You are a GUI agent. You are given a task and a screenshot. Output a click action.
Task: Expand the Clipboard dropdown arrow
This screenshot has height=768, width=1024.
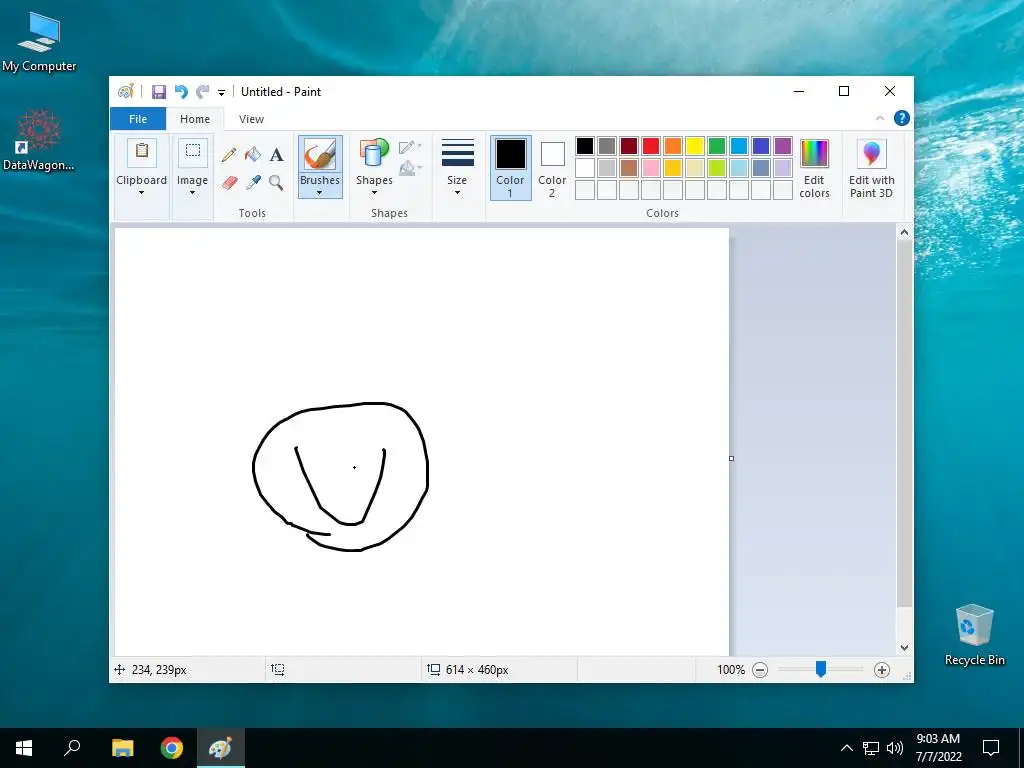tap(141, 193)
